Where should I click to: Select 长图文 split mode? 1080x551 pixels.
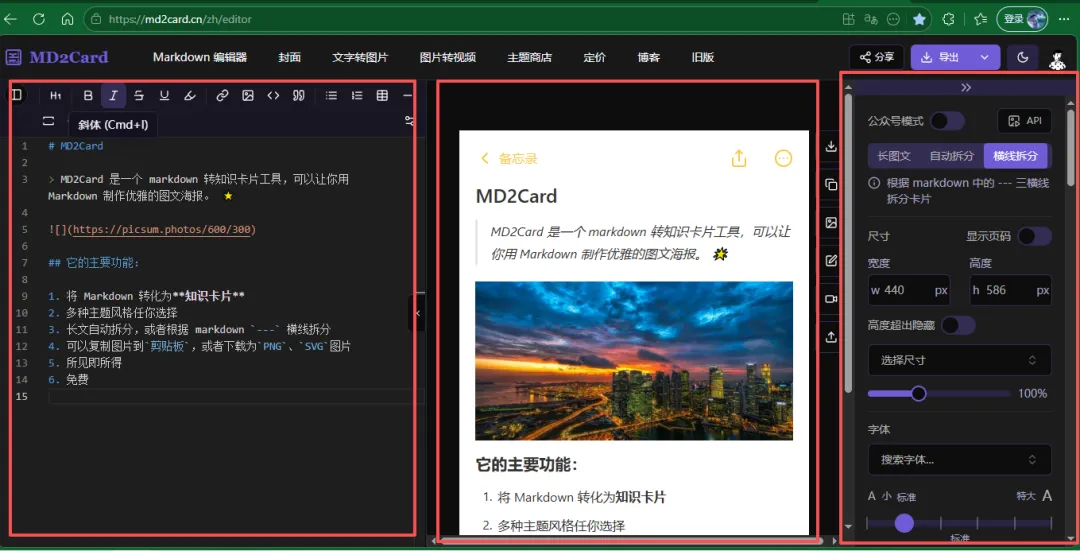894,156
